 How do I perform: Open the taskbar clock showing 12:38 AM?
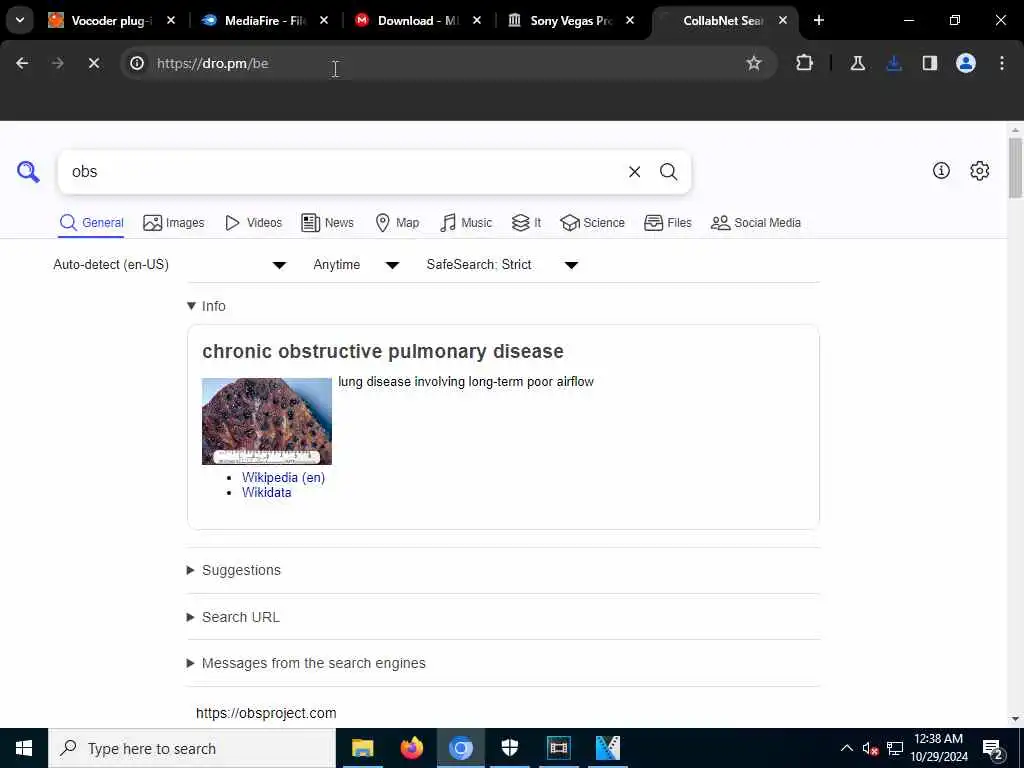938,748
